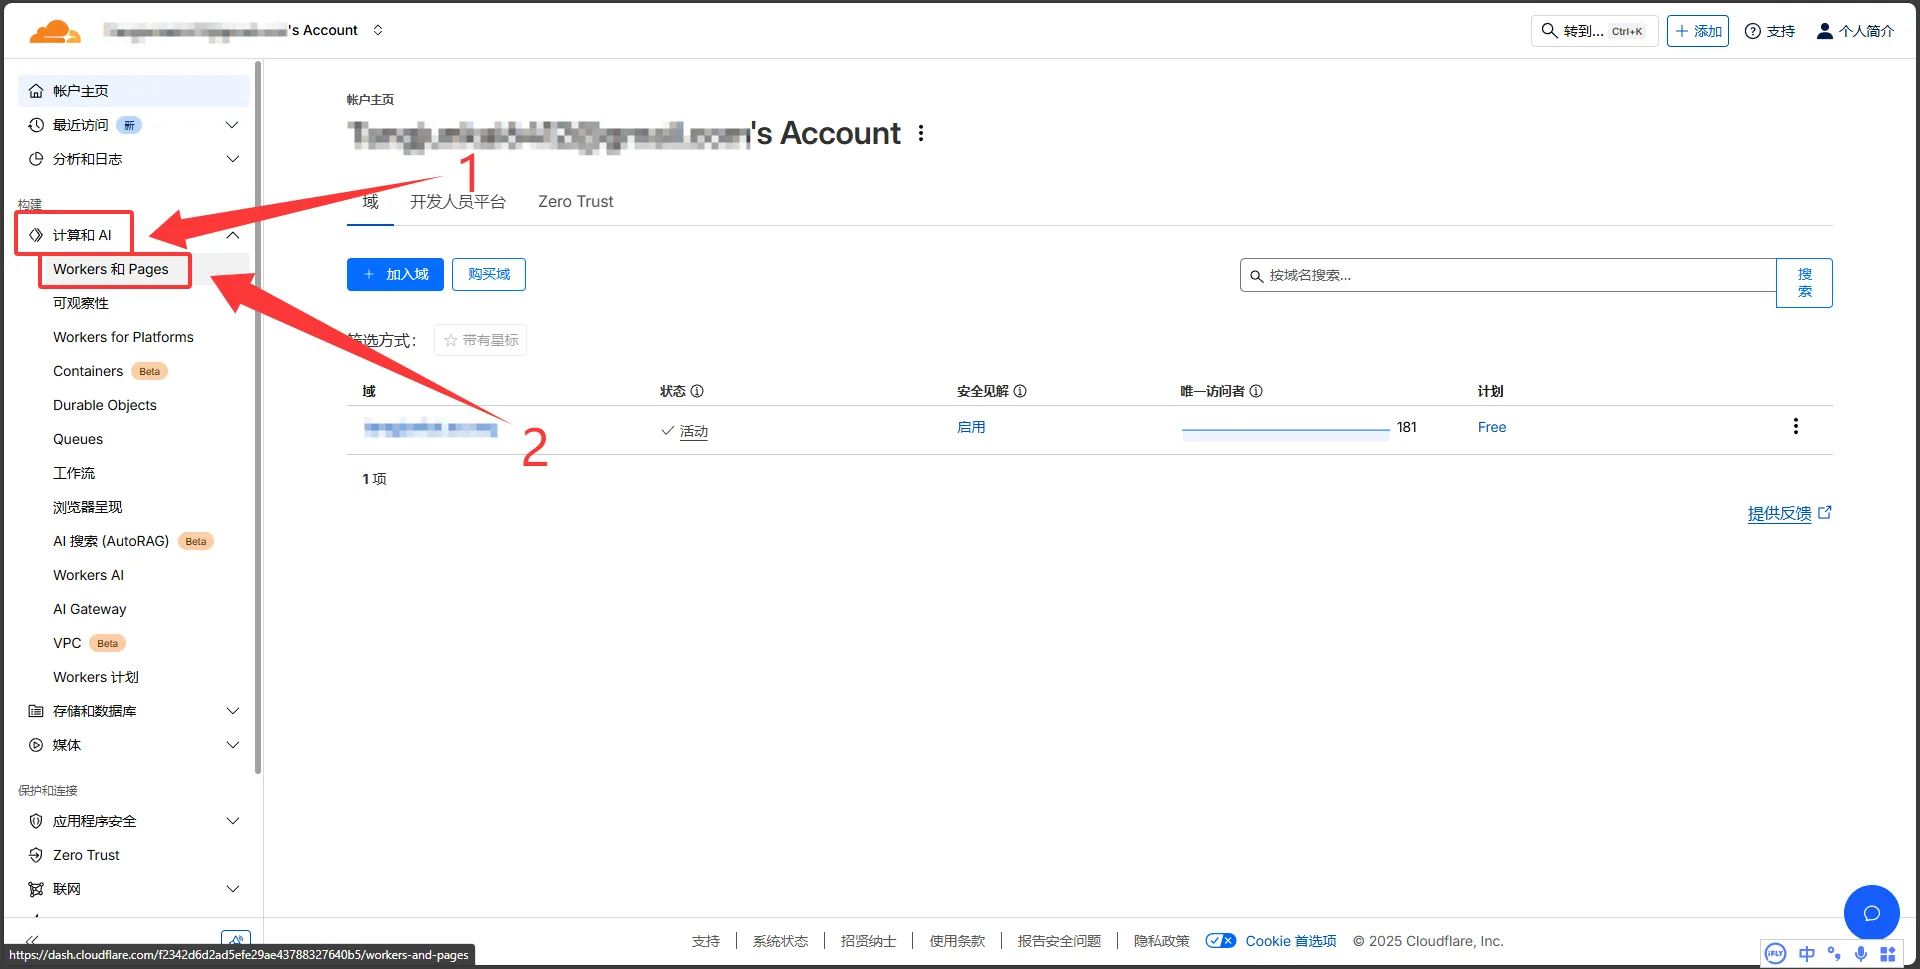1920x969 pixels.
Task: Open AI 搜索 (AutoRAG)
Action: click(x=111, y=541)
